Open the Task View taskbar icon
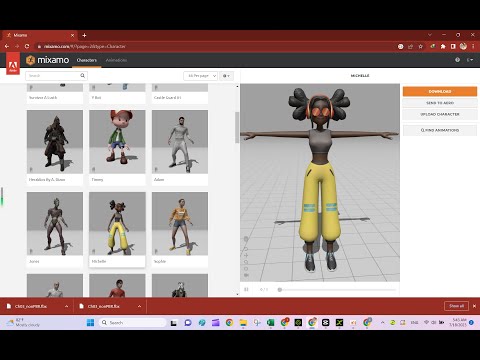This screenshot has width=480, height=360. point(174,323)
